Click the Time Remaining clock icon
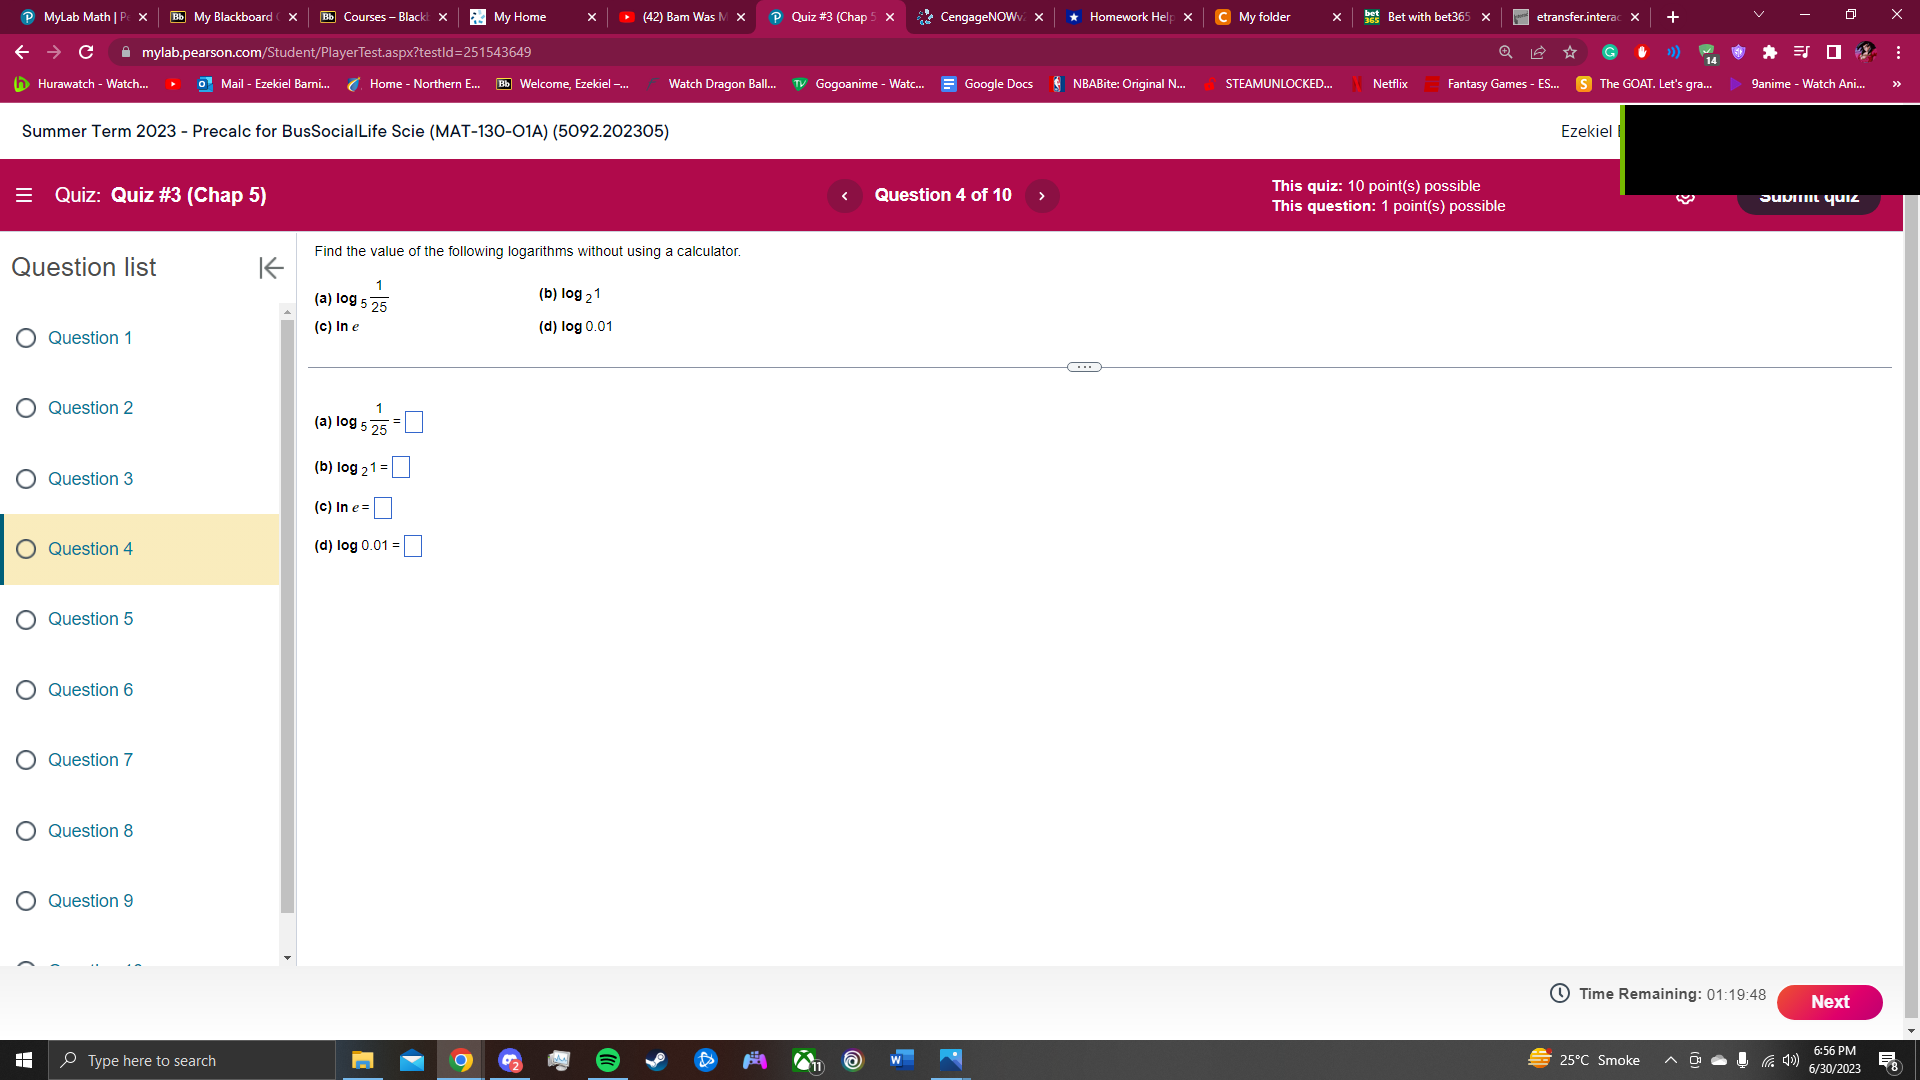This screenshot has height=1080, width=1920. click(1559, 994)
